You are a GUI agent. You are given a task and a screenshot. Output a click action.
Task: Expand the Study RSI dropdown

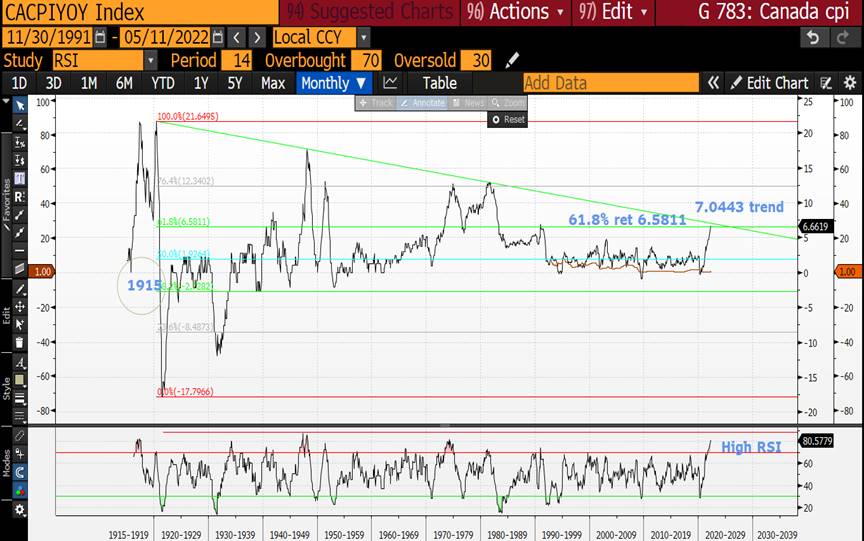point(150,60)
